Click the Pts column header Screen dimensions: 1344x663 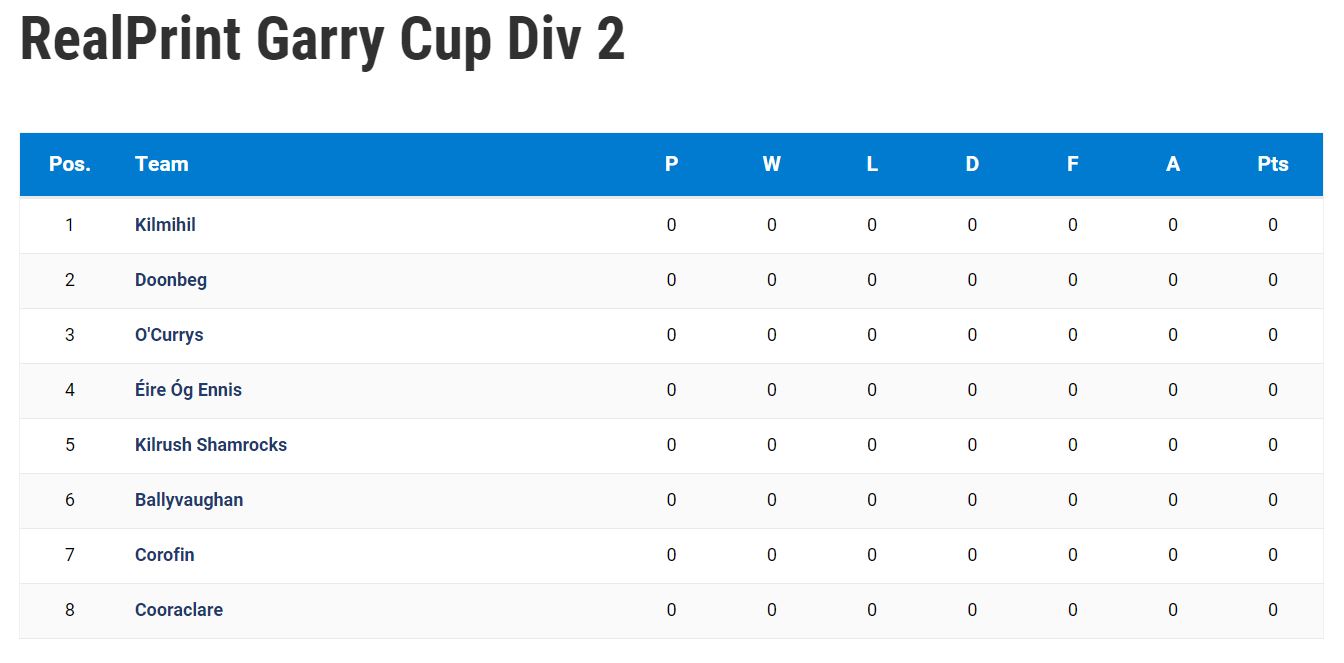click(x=1273, y=164)
